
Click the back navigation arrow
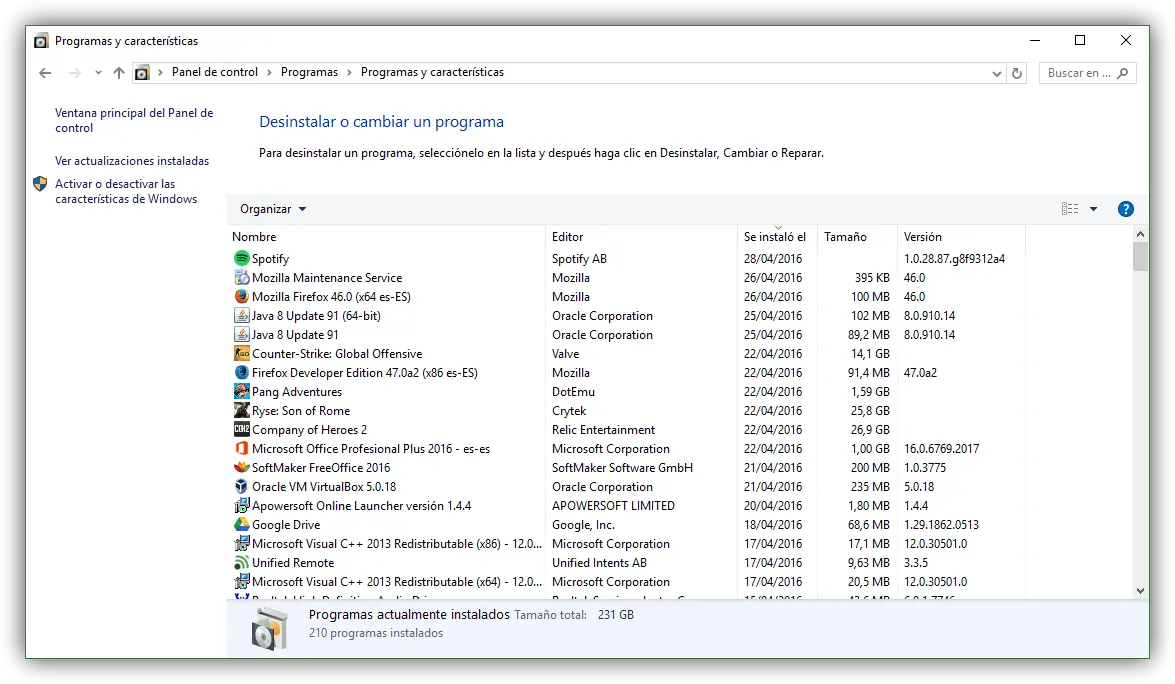tap(44, 73)
